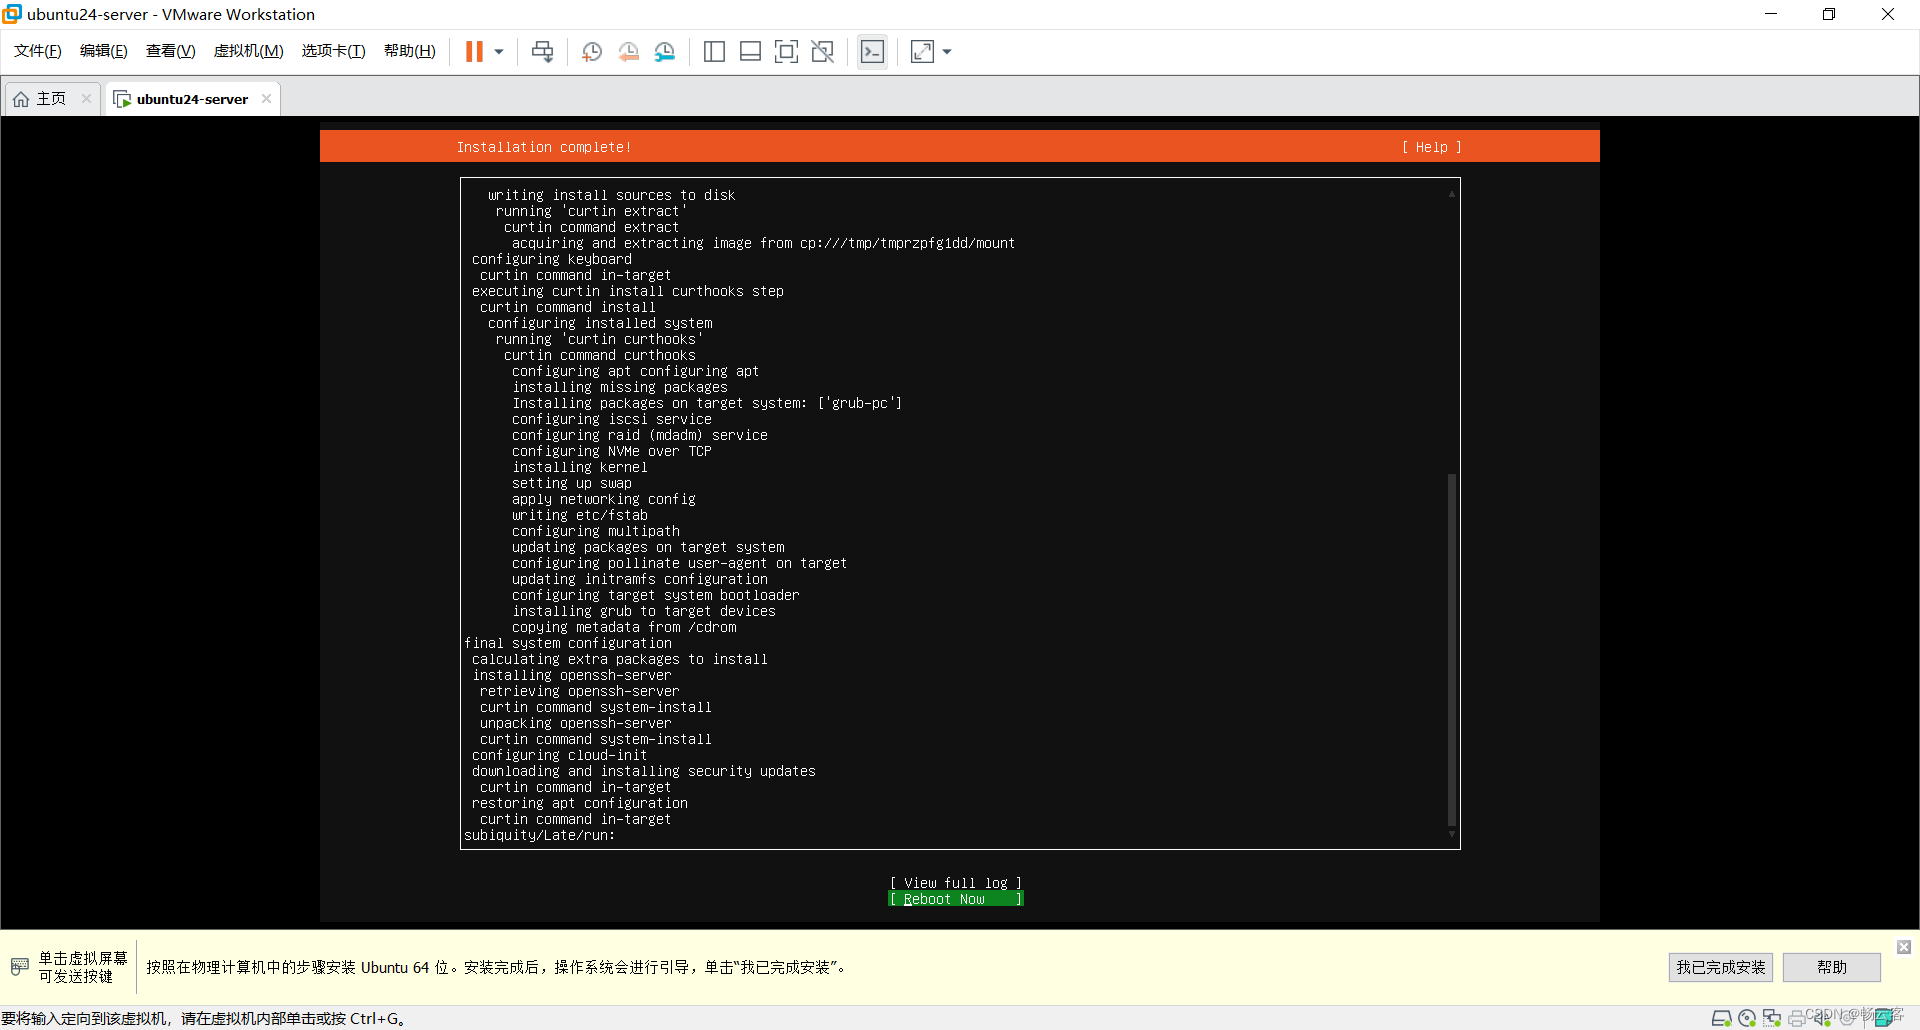Viewport: 1920px width, 1030px height.
Task: Click the message log icon in status bar
Action: click(1884, 1018)
